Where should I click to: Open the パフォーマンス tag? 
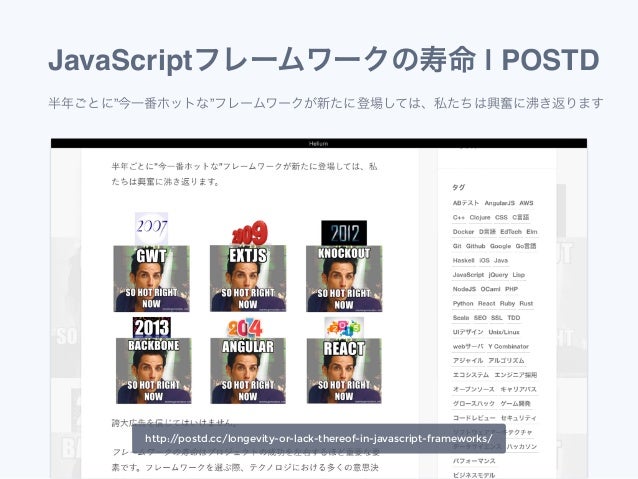coord(474,461)
